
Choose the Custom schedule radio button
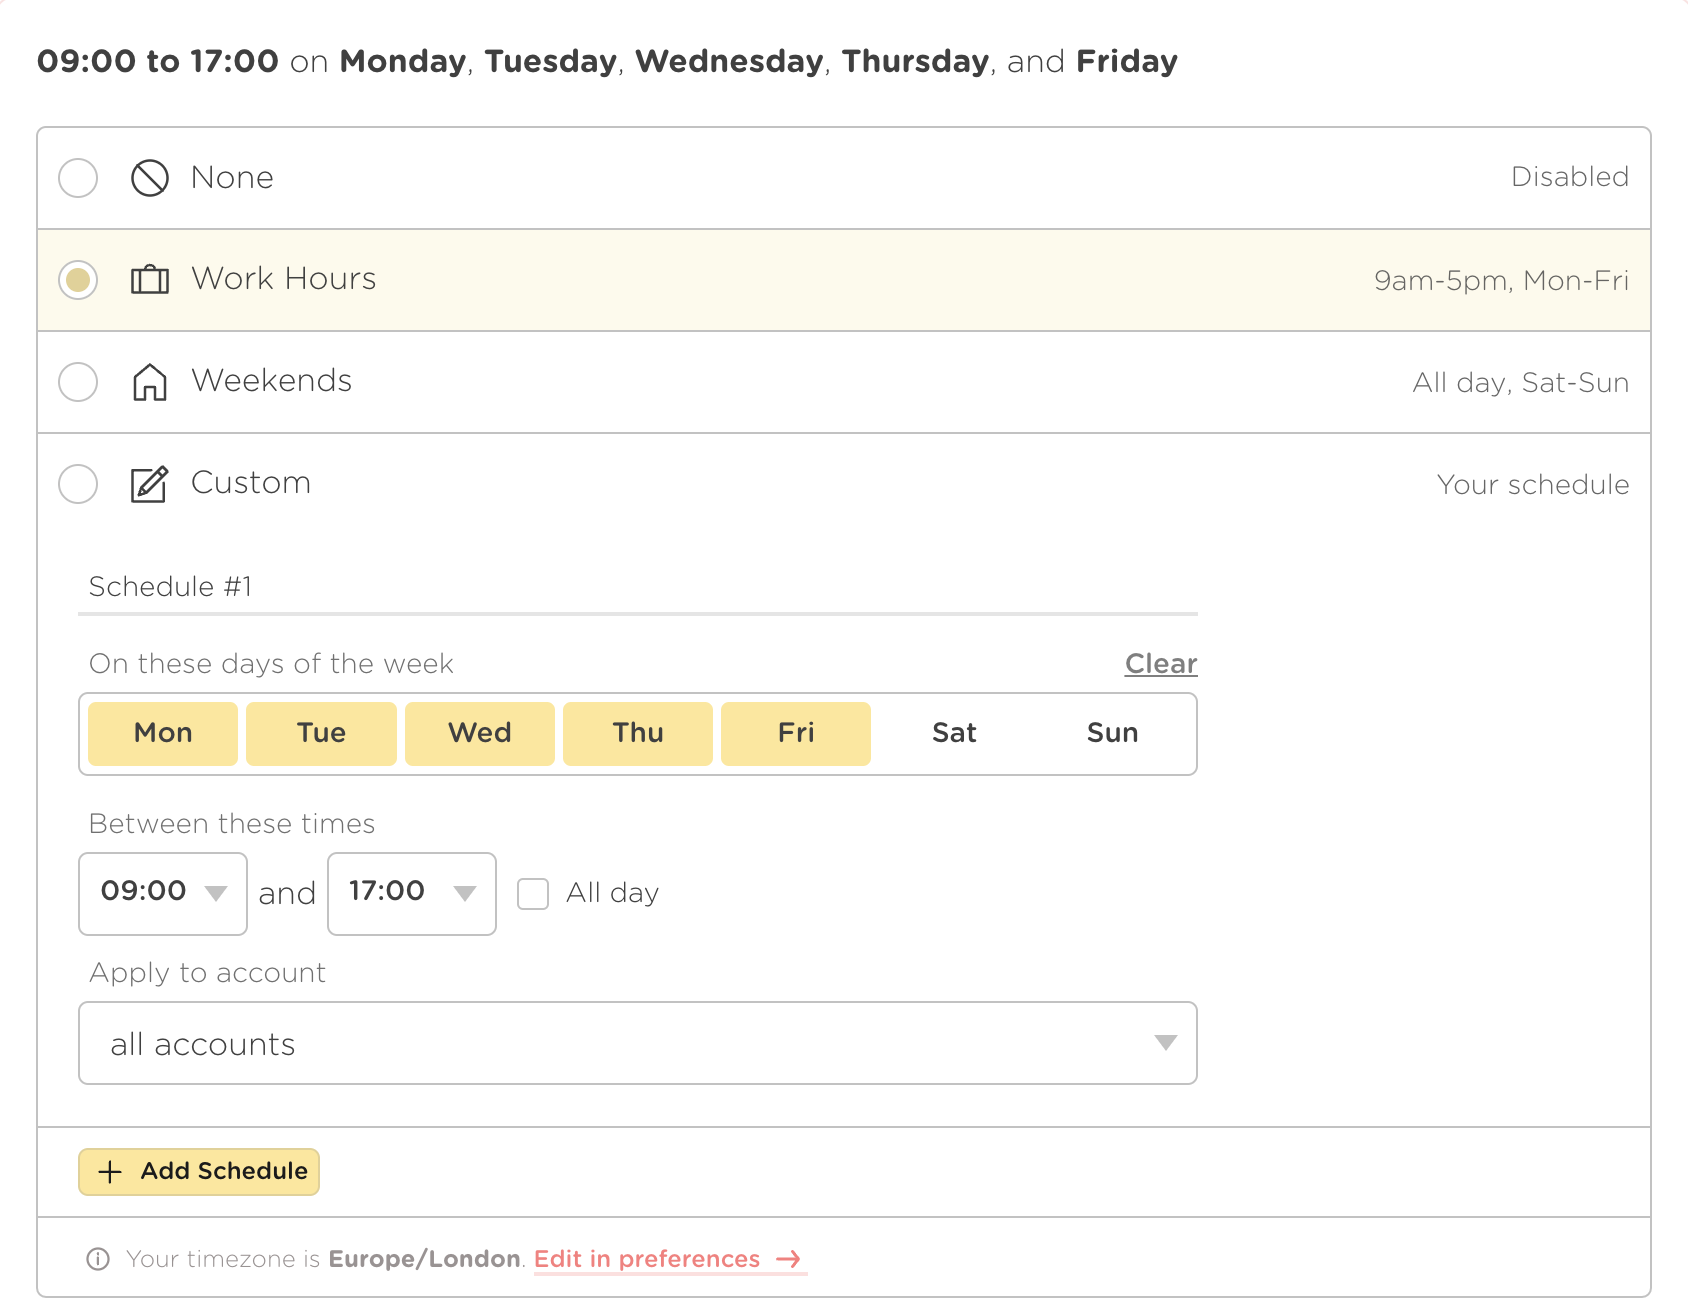78,484
